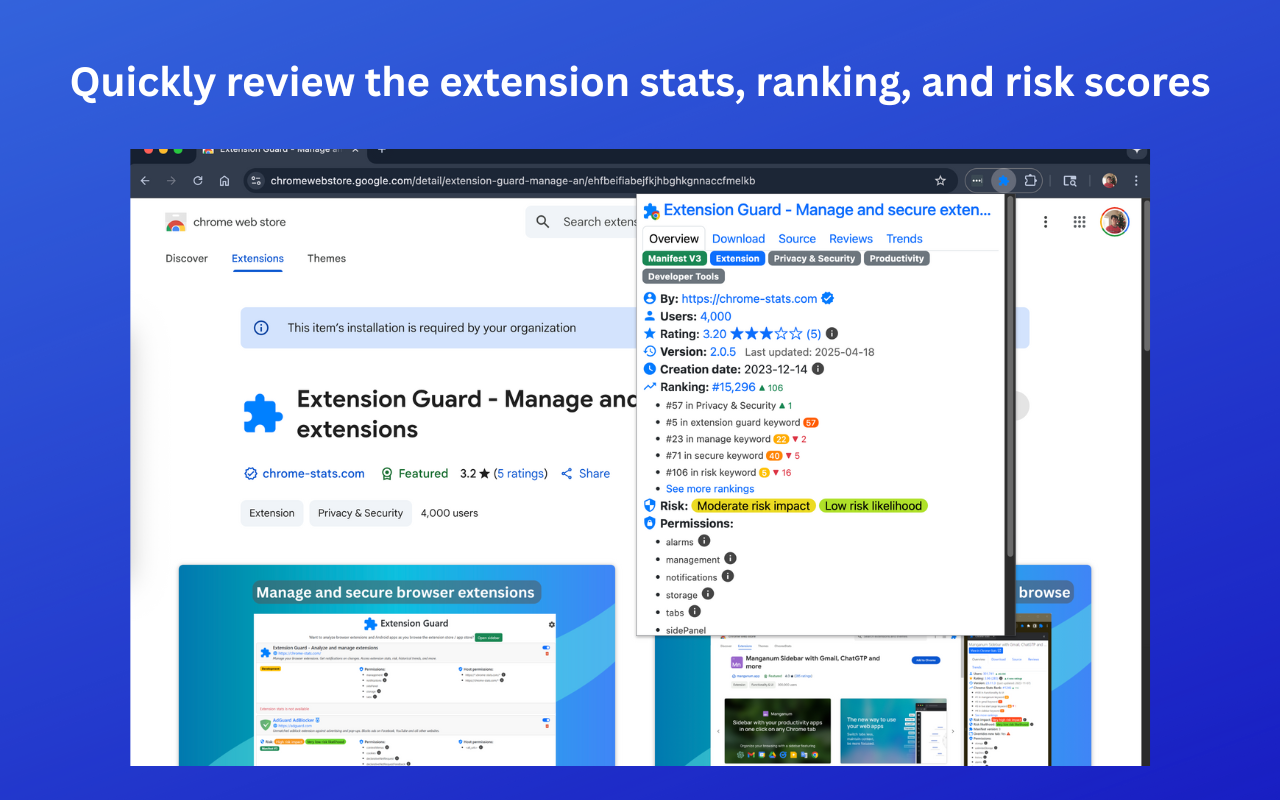Viewport: 1280px width, 800px height.
Task: Click See more rankings link
Action: 710,489
